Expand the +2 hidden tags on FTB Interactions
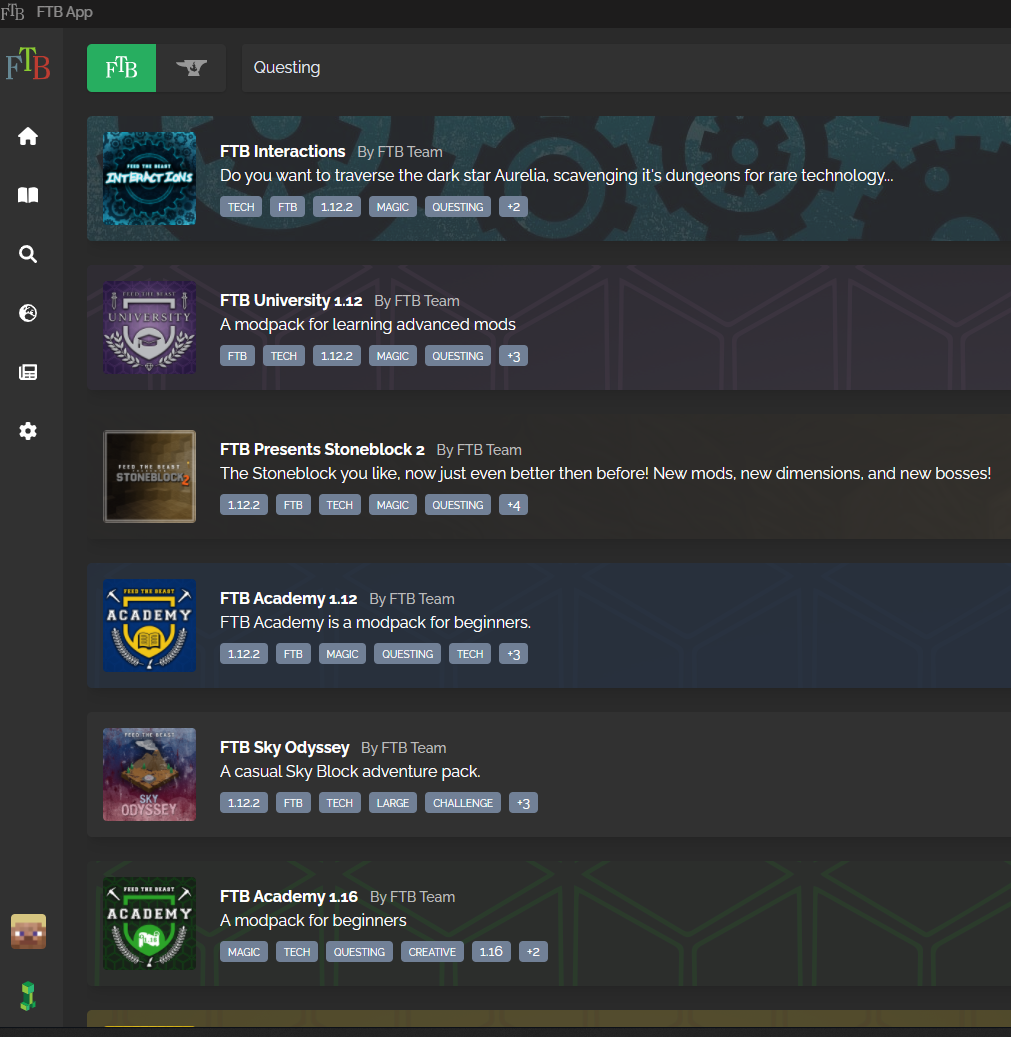 [513, 207]
